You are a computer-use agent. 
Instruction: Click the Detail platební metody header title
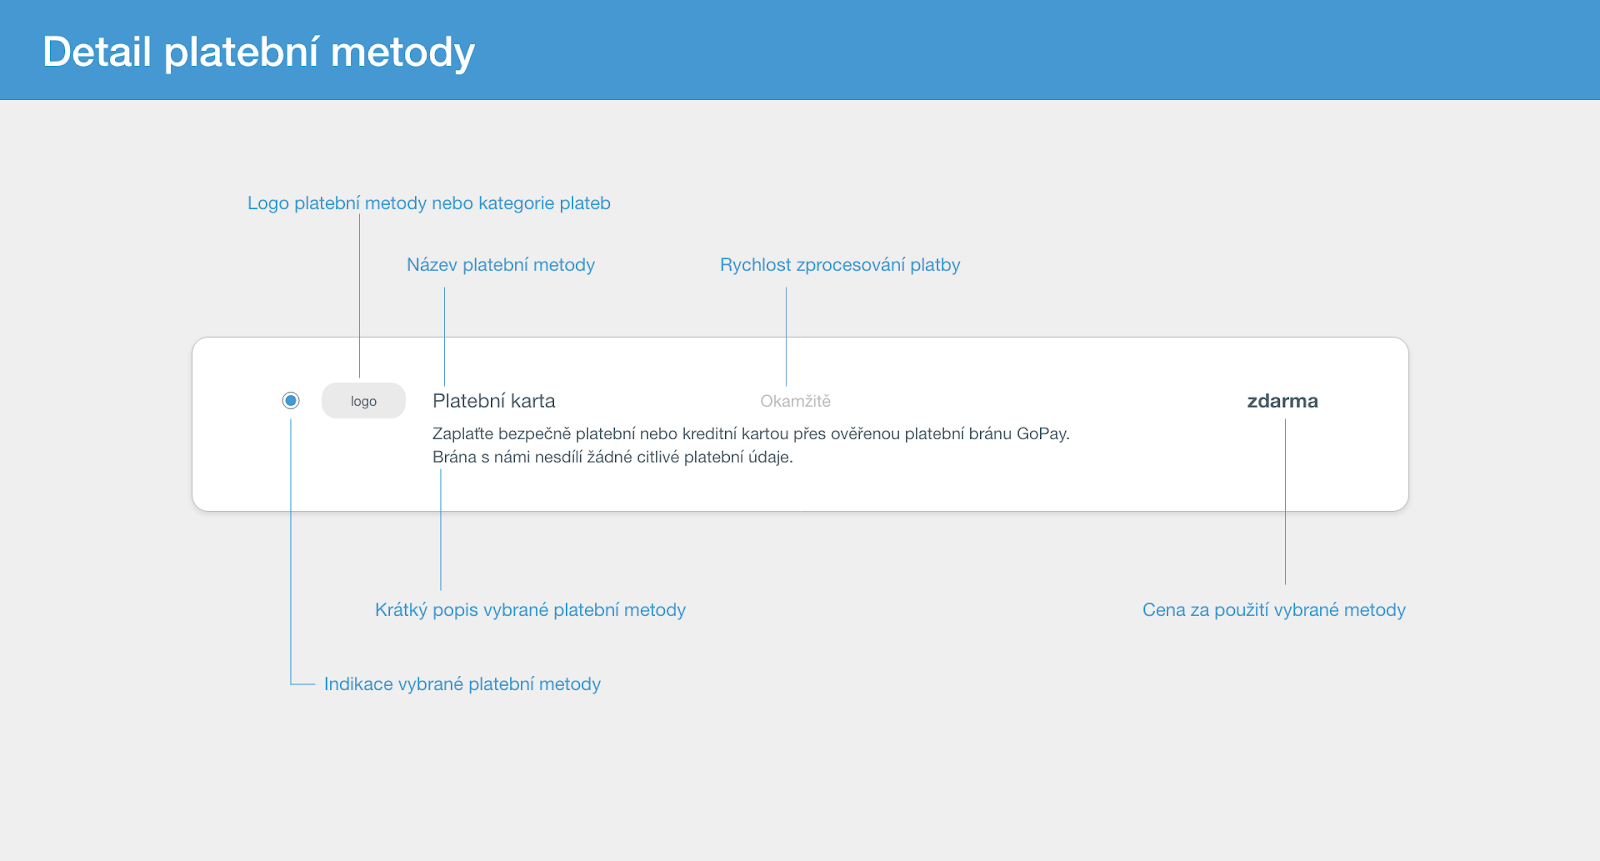pos(258,52)
